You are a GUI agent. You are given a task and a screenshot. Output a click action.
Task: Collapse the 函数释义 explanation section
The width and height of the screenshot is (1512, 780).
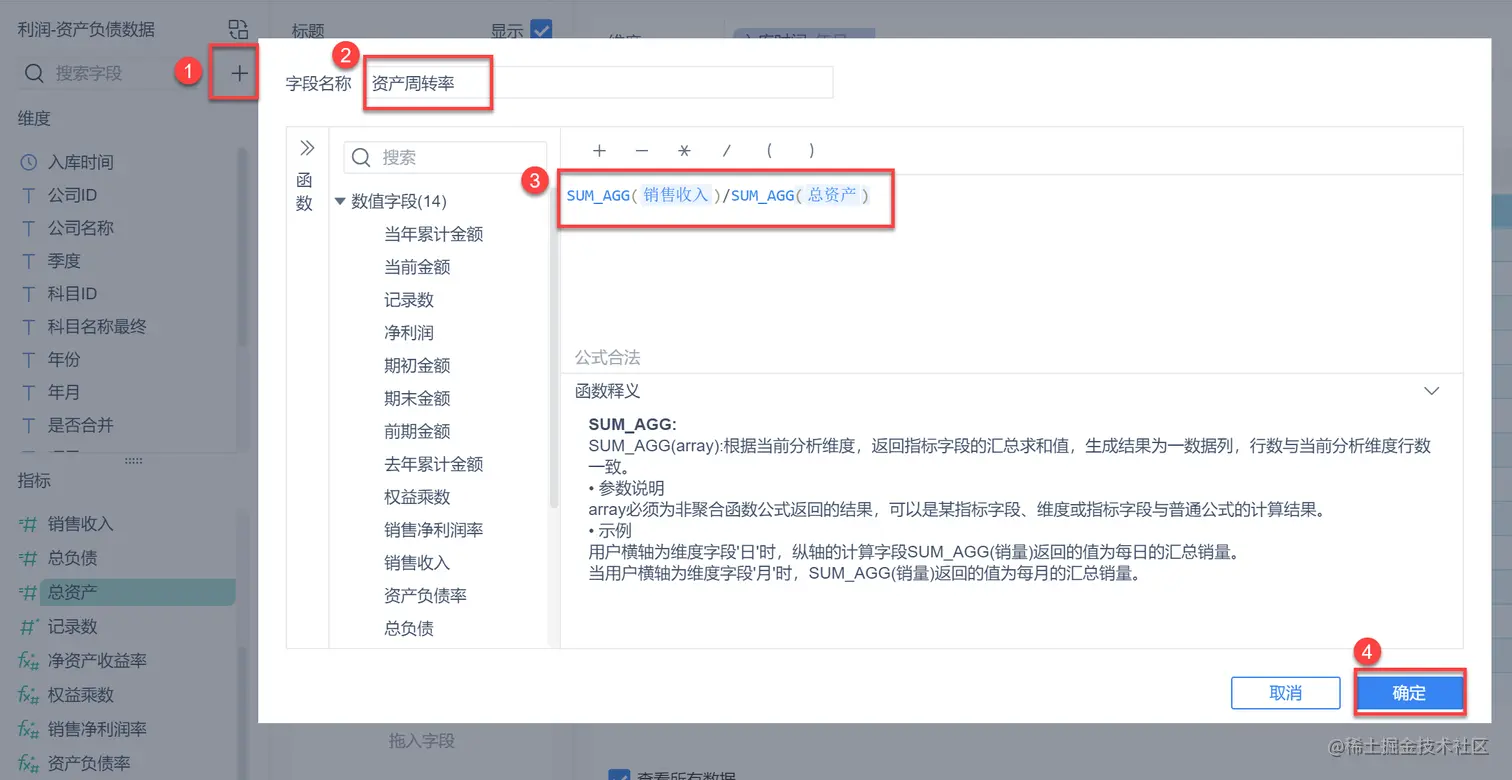pos(1431,390)
